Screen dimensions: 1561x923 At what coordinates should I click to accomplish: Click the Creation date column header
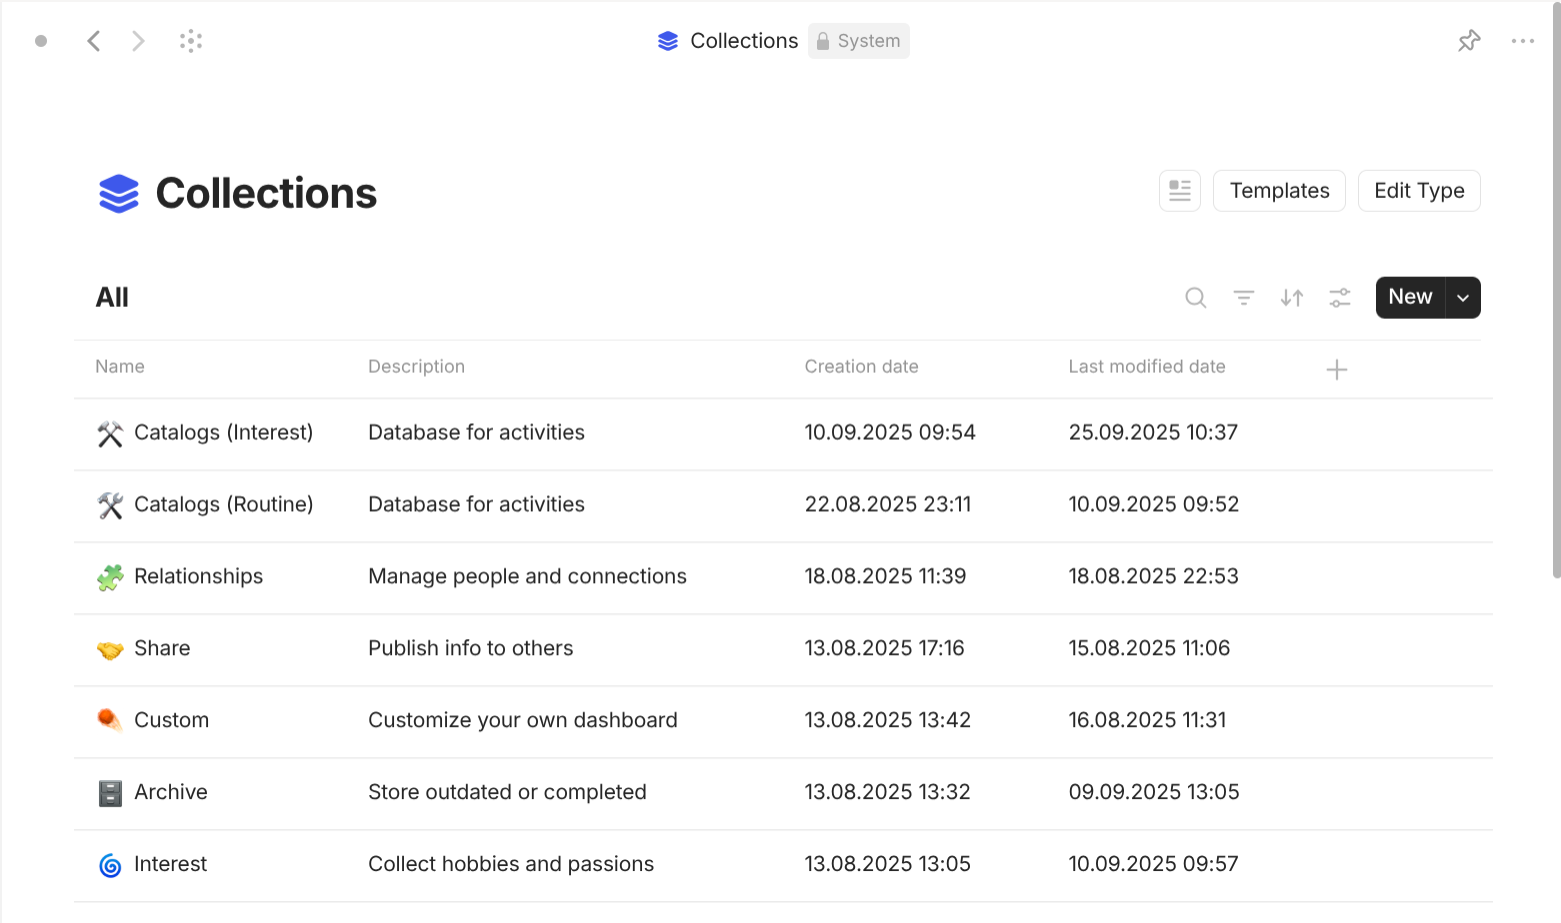(861, 367)
